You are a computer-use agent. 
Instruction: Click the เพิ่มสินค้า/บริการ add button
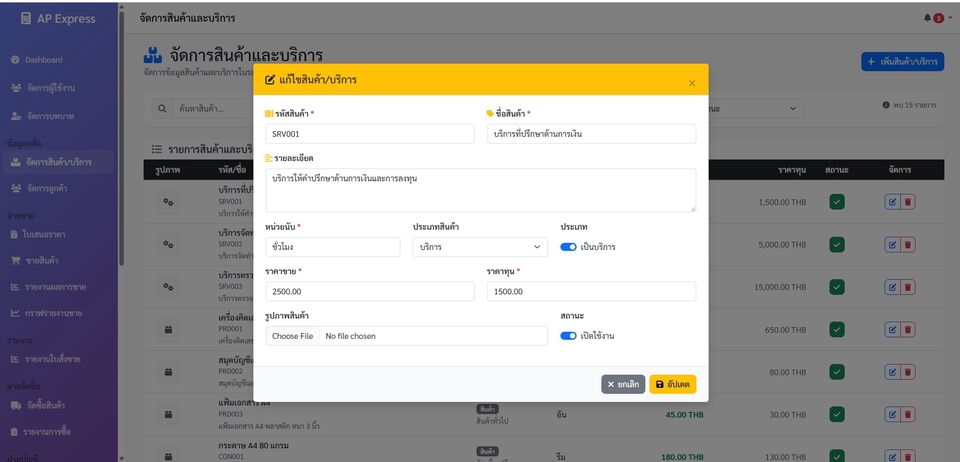coord(902,62)
